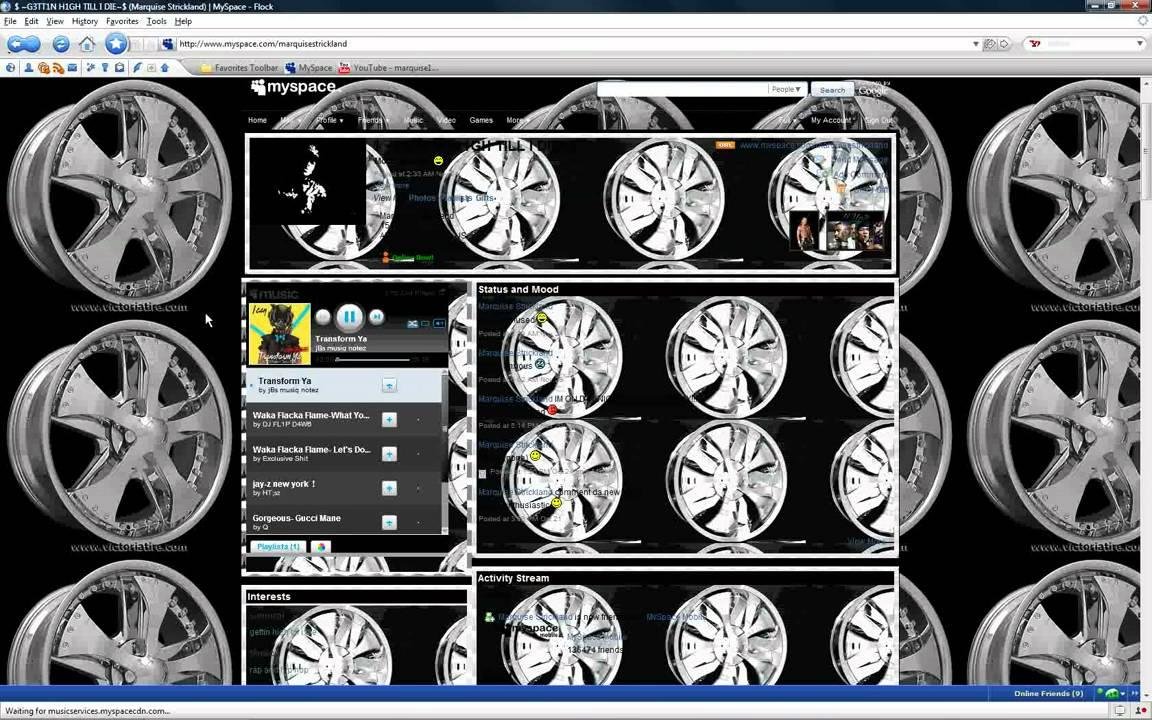Open the browser home page icon
Image resolution: width=1152 pixels, height=720 pixels.
point(87,44)
